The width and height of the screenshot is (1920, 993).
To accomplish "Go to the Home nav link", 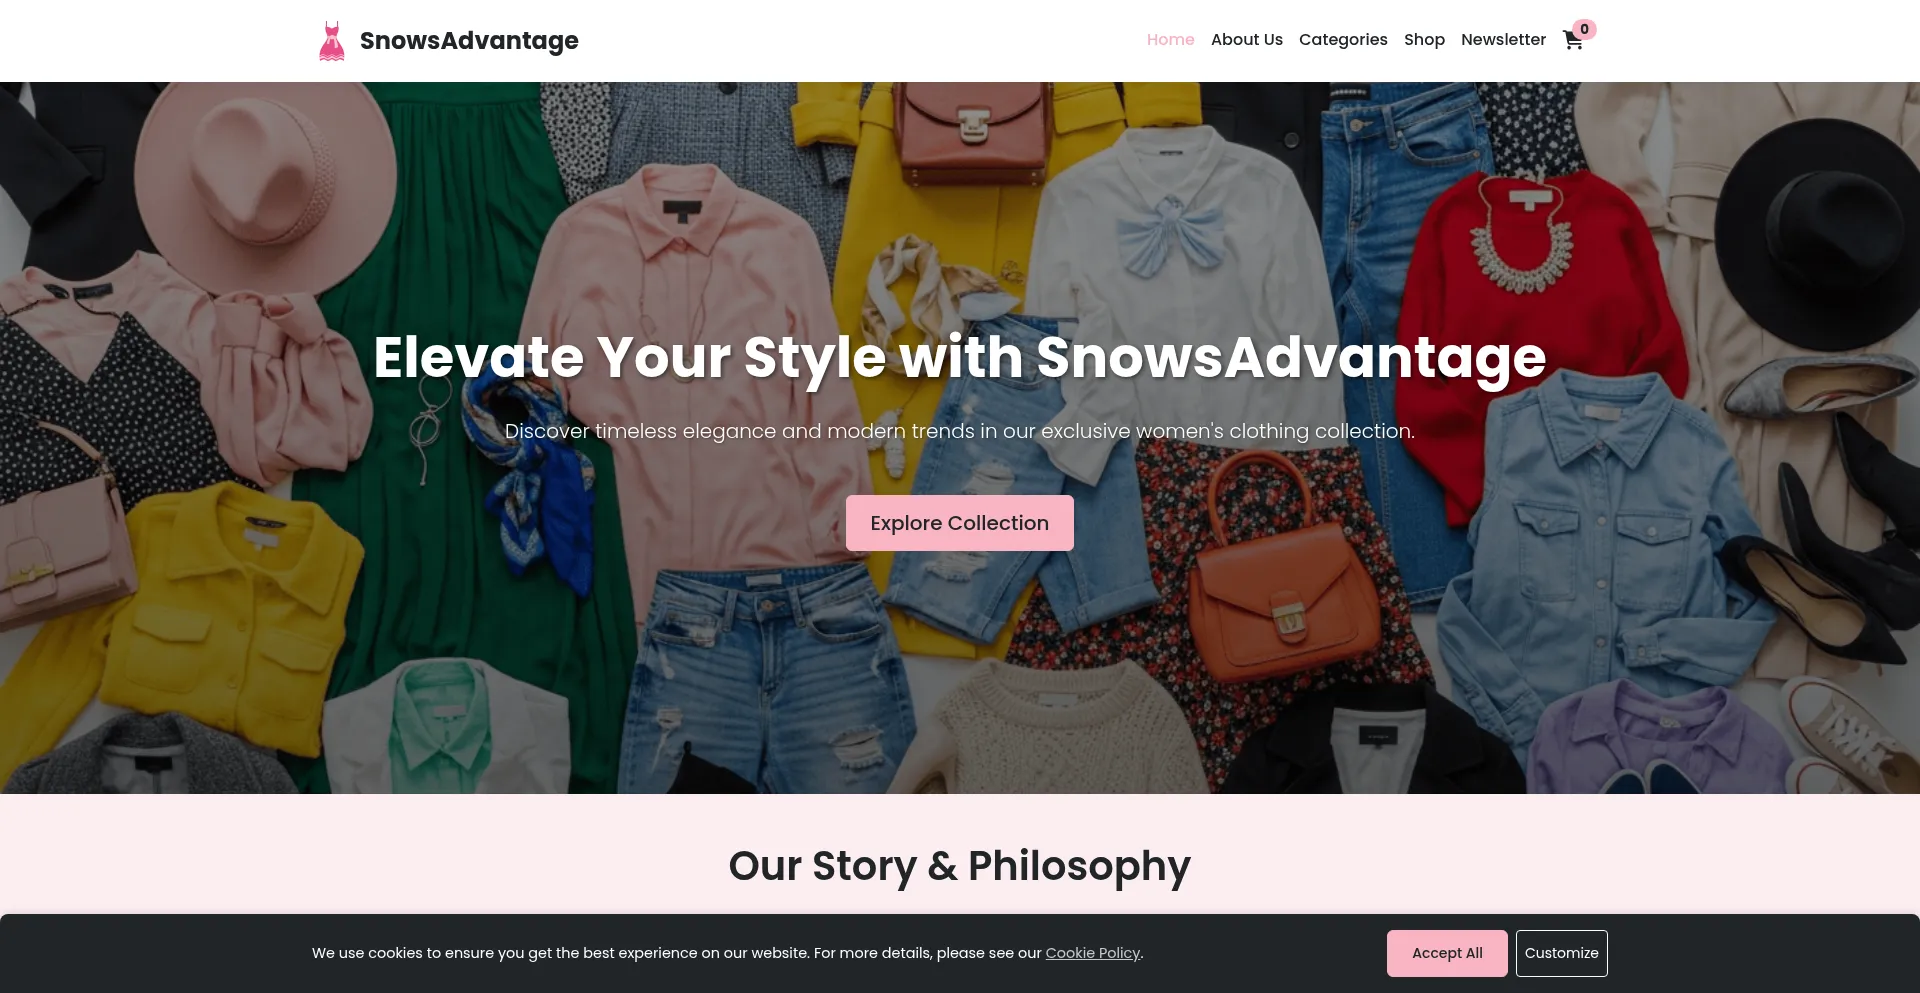I will (x=1170, y=40).
